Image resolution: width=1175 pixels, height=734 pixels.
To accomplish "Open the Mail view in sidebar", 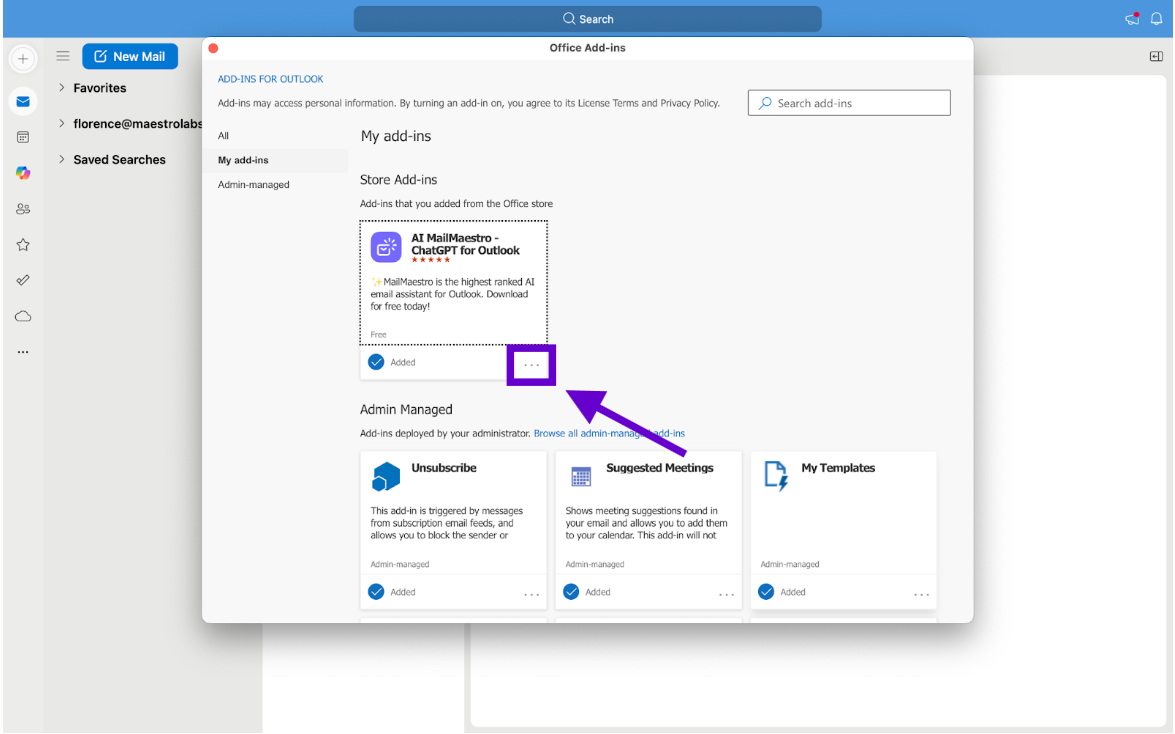I will 23,101.
